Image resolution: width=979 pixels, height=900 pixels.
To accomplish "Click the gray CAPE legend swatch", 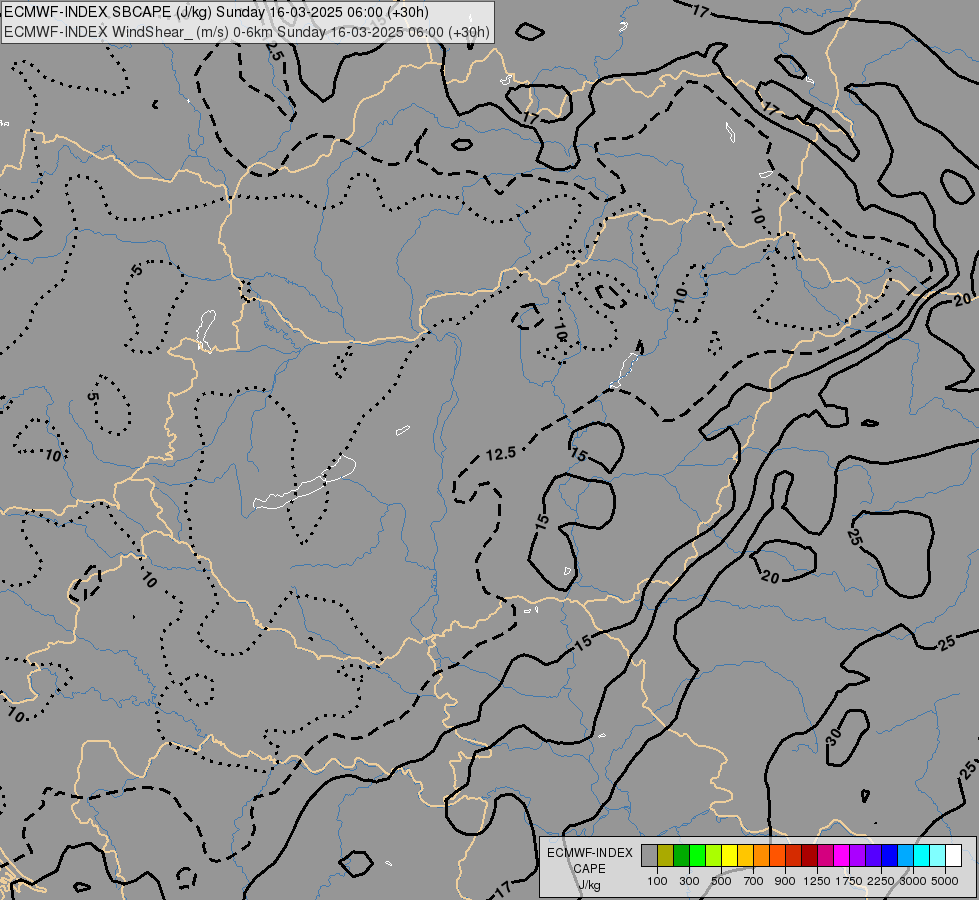I will [x=649, y=856].
